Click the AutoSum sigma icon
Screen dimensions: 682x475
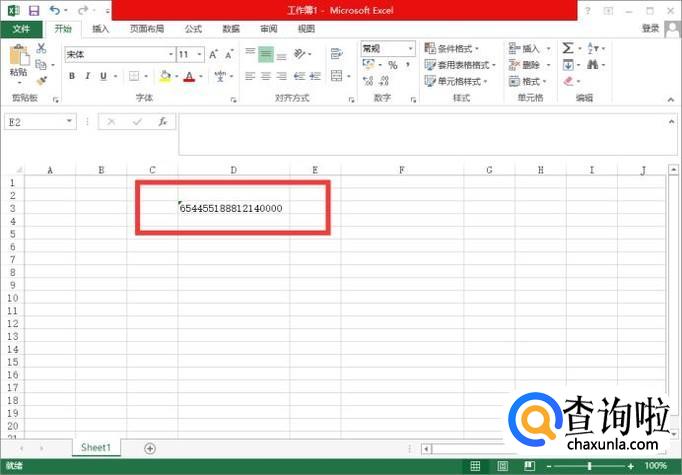coord(568,48)
